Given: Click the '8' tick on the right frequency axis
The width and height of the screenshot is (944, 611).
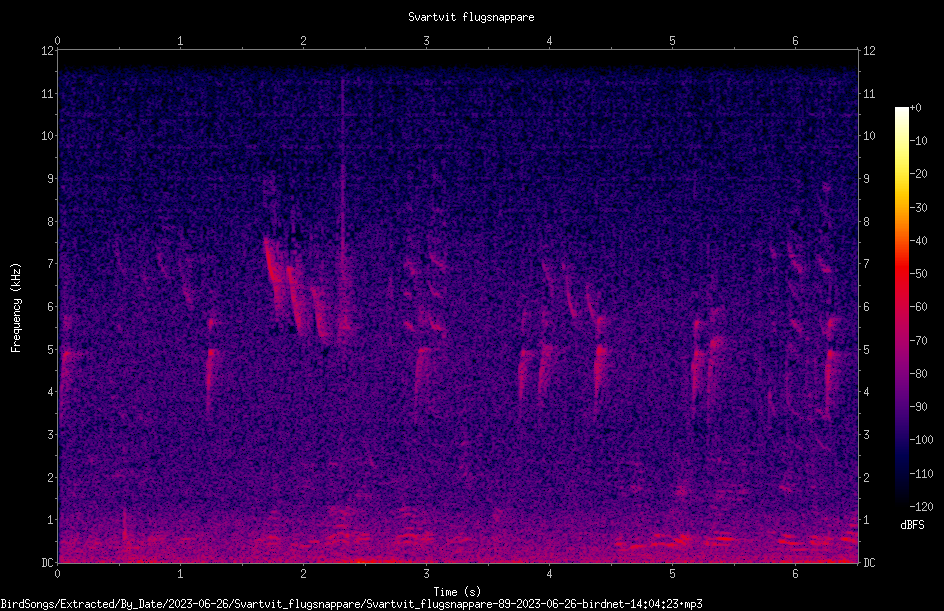Looking at the screenshot, I should 866,222.
